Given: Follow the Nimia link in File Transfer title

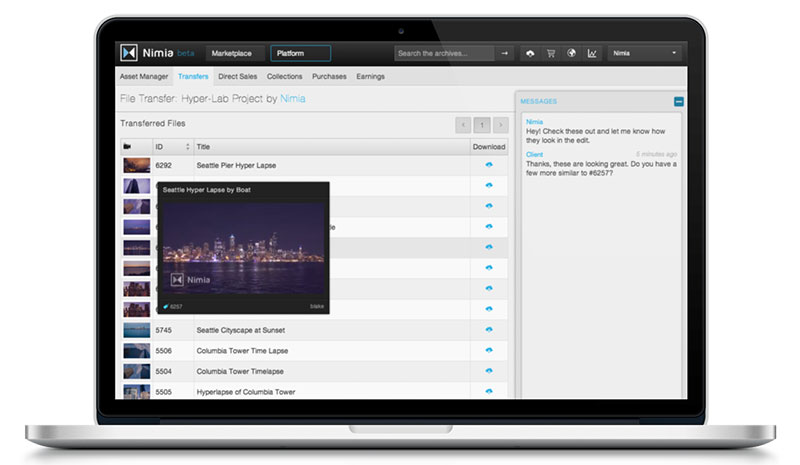Looking at the screenshot, I should click(x=293, y=99).
